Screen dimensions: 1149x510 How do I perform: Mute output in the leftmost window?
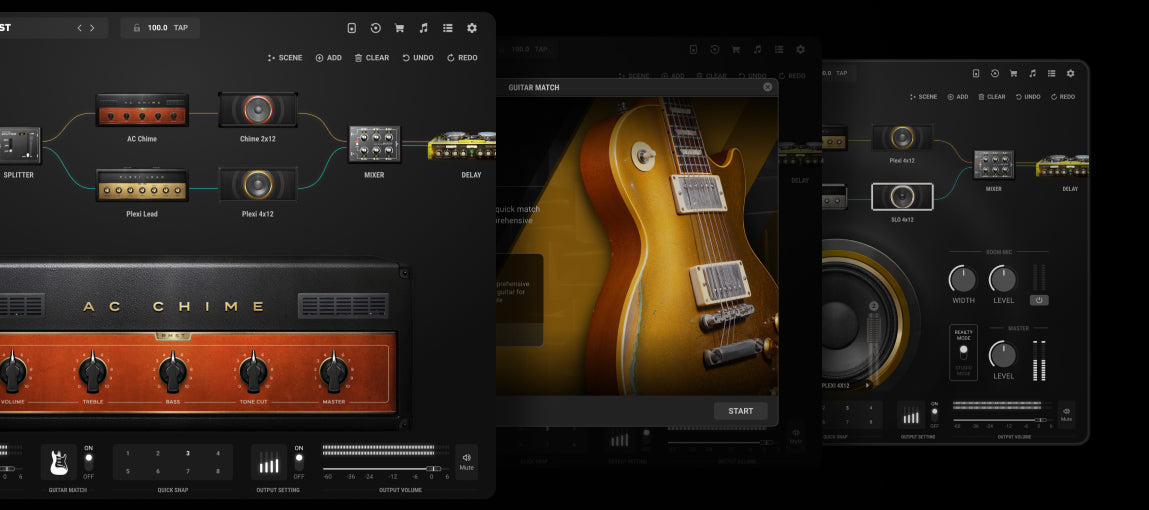point(466,461)
